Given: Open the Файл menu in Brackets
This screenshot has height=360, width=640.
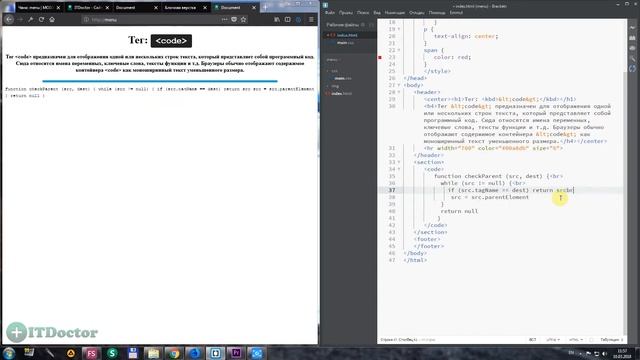Looking at the screenshot, I should [330, 13].
